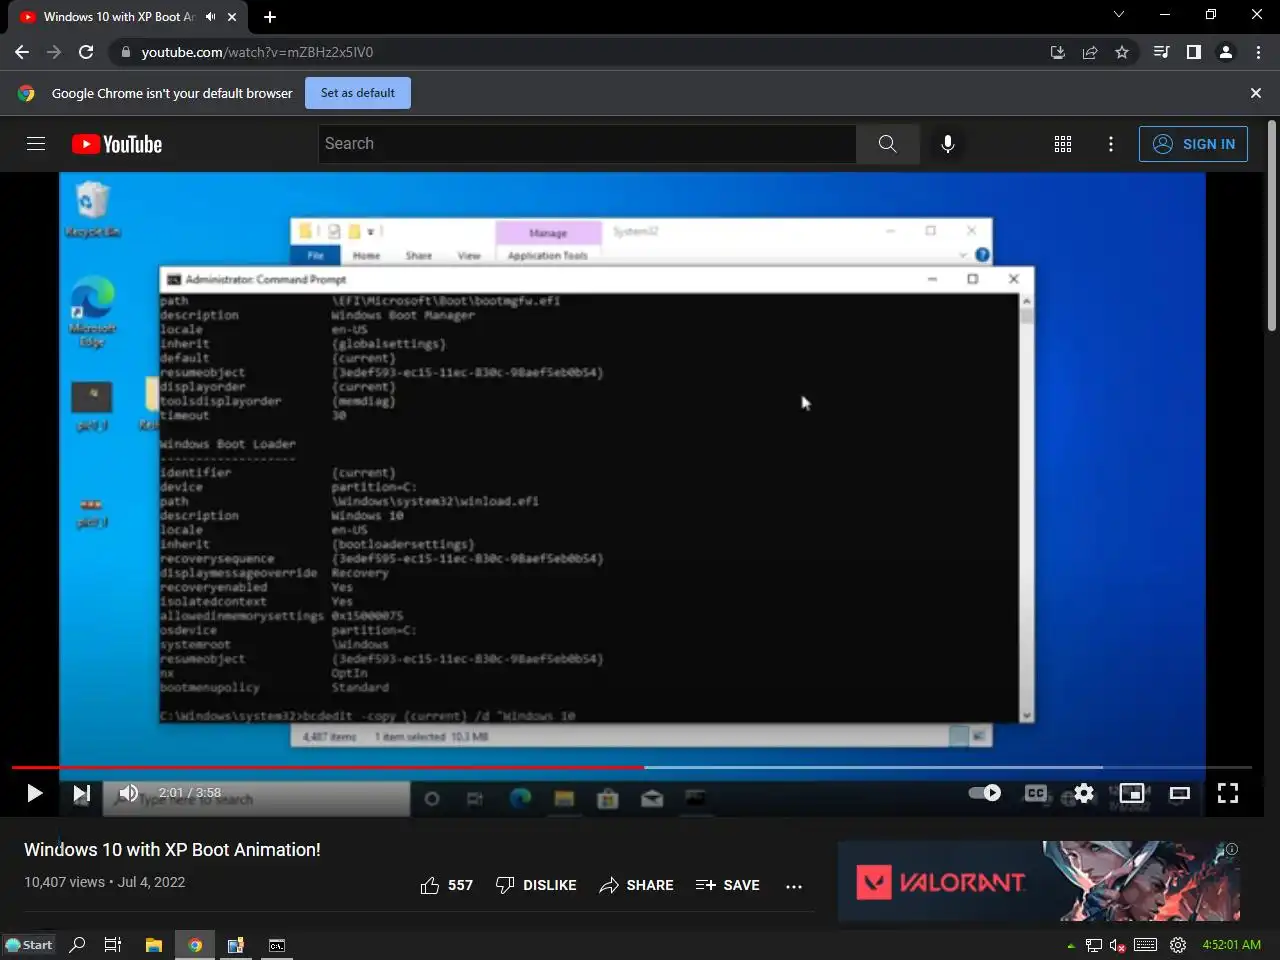This screenshot has width=1280, height=960.
Task: Open taskbar search magnifier
Action: click(77, 945)
